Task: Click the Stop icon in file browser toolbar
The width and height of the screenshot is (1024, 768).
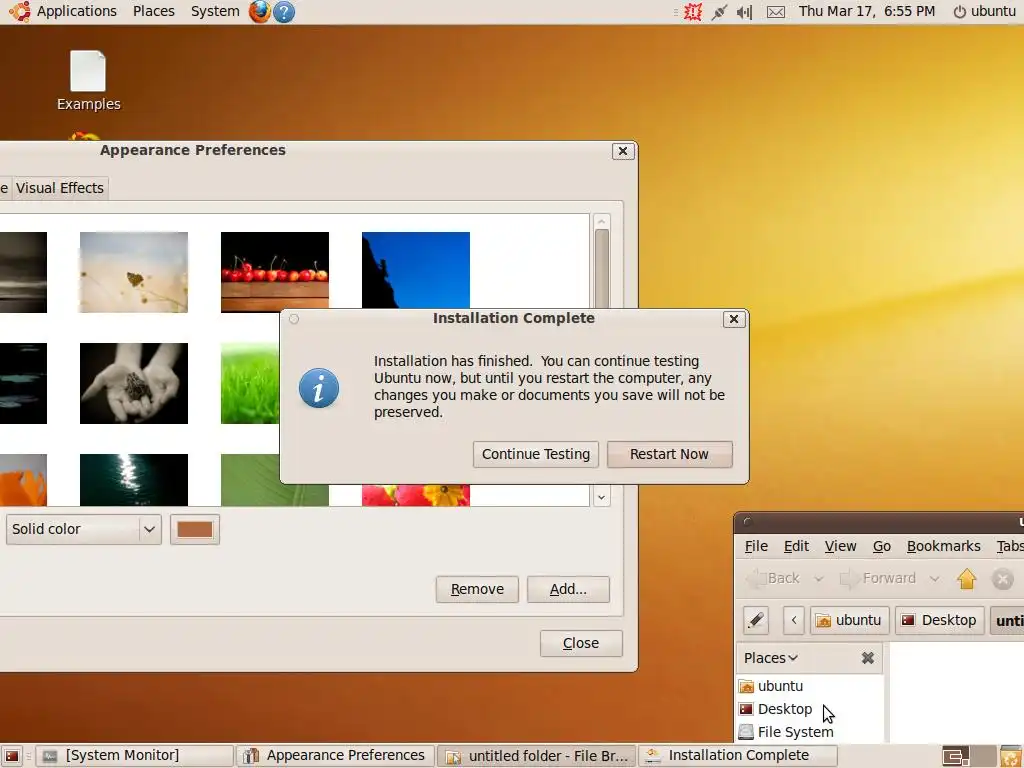Action: 1002,579
